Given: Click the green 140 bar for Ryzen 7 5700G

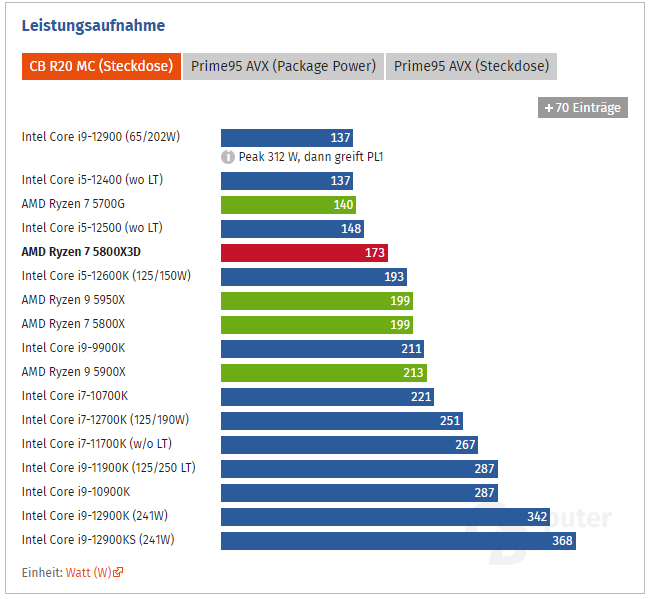Looking at the screenshot, I should [x=288, y=205].
